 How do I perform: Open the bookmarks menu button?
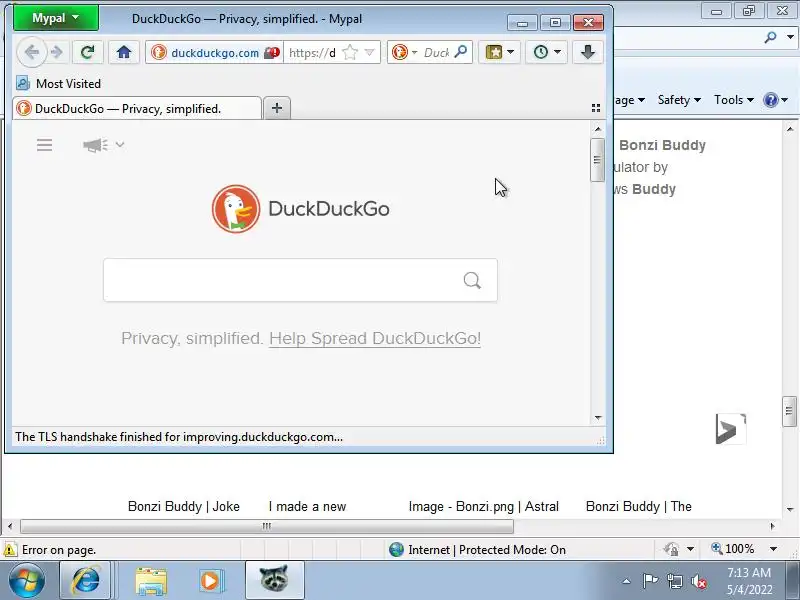[x=494, y=52]
